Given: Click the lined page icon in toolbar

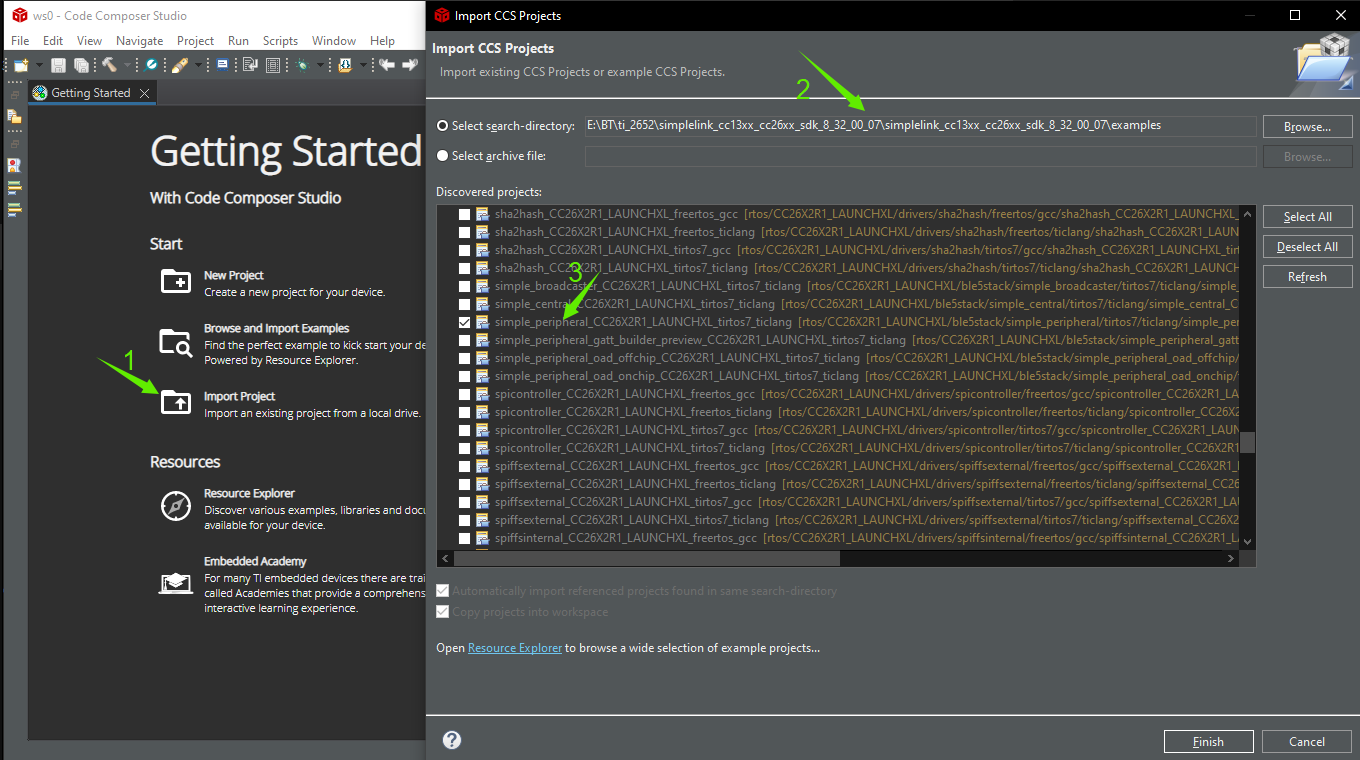Looking at the screenshot, I should tap(273, 65).
